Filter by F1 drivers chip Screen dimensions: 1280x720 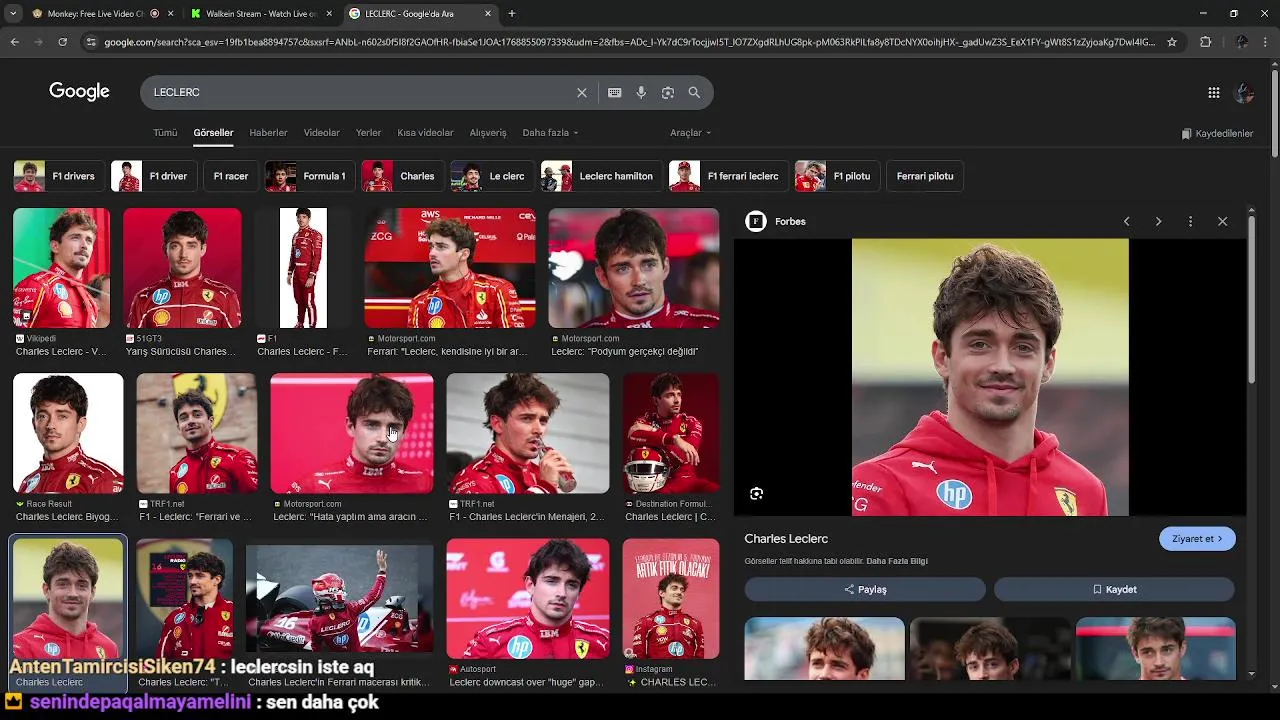(x=57, y=176)
